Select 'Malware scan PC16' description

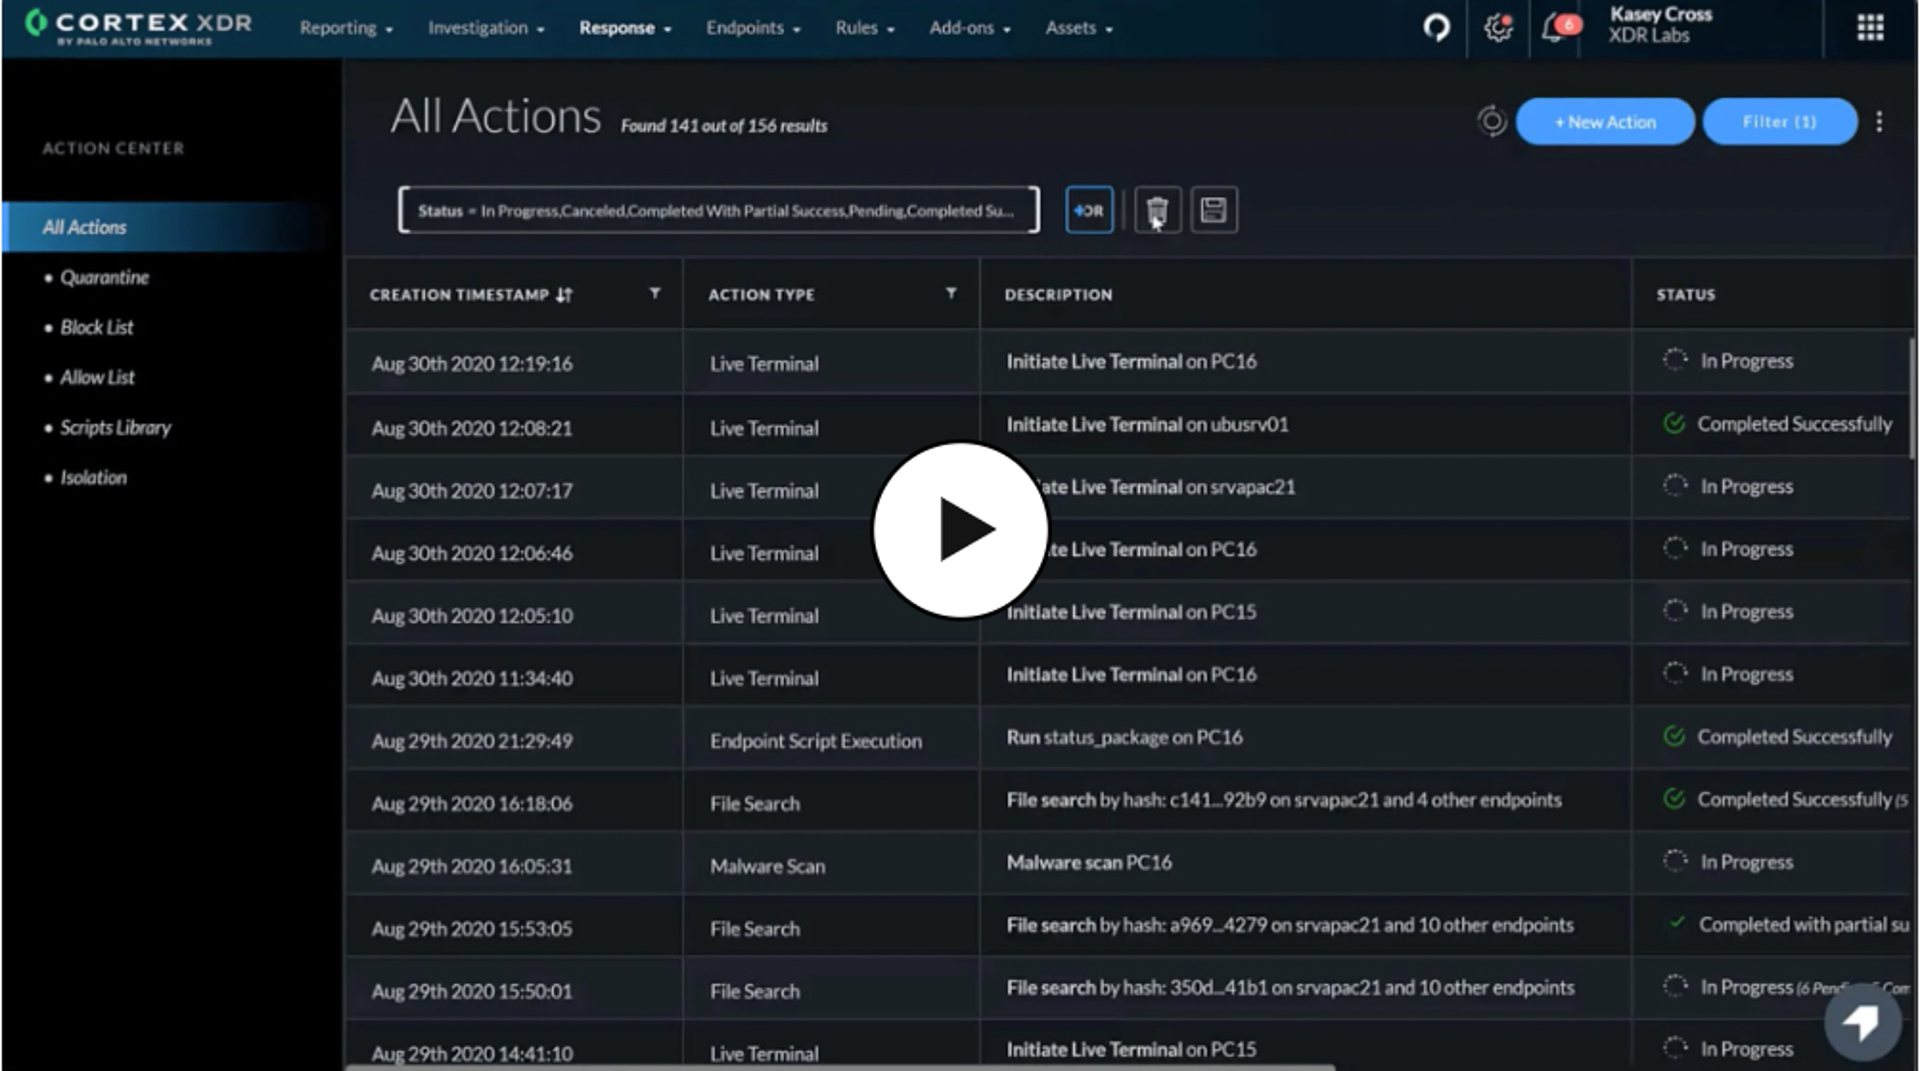point(1089,863)
